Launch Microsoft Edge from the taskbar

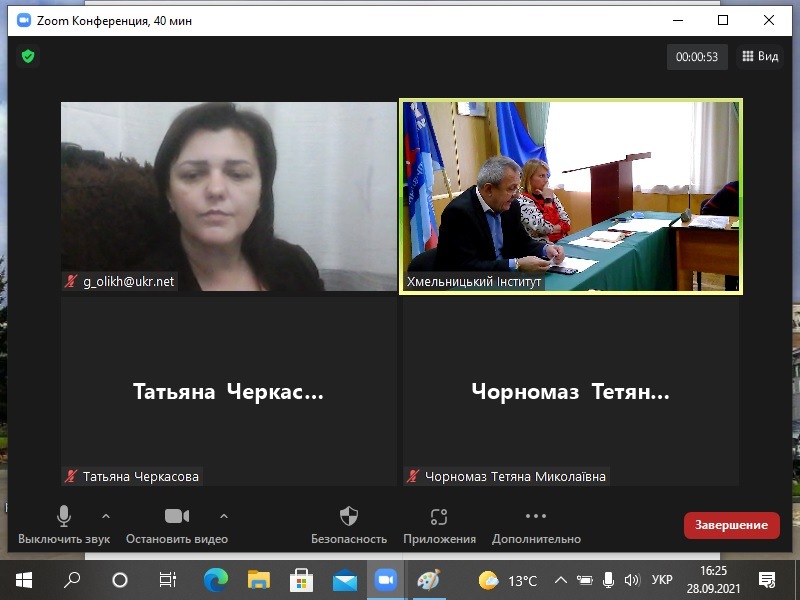tap(215, 580)
